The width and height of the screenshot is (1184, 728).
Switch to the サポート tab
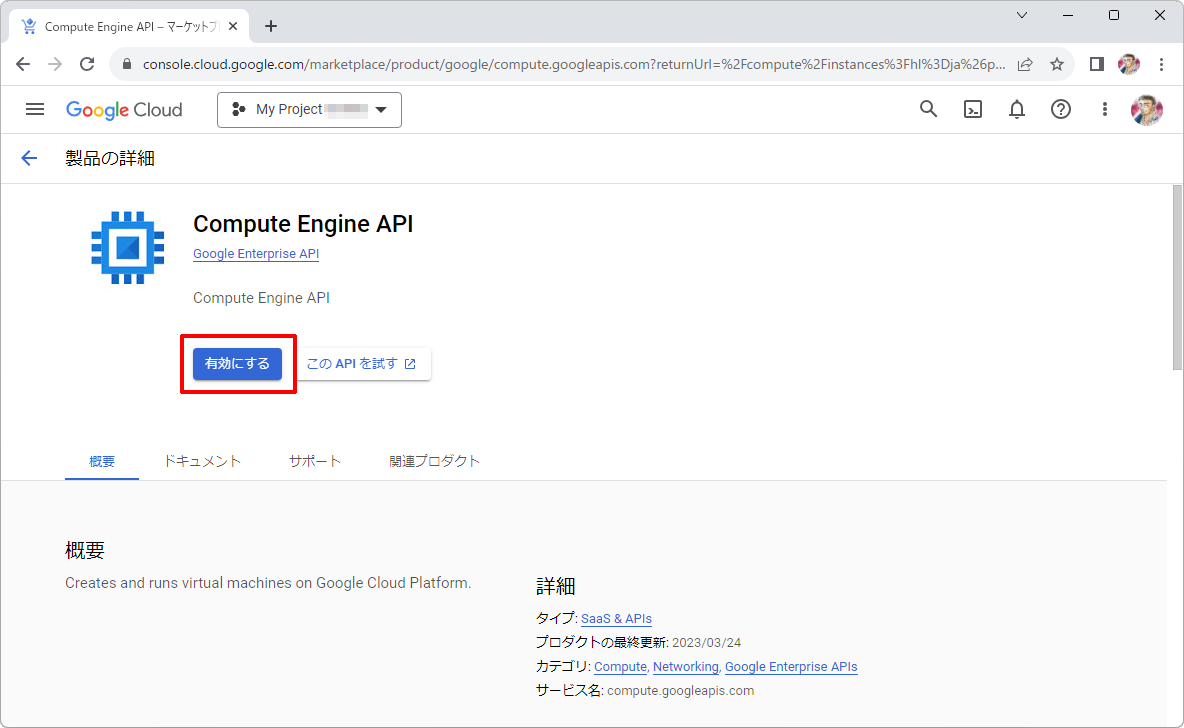[x=315, y=461]
